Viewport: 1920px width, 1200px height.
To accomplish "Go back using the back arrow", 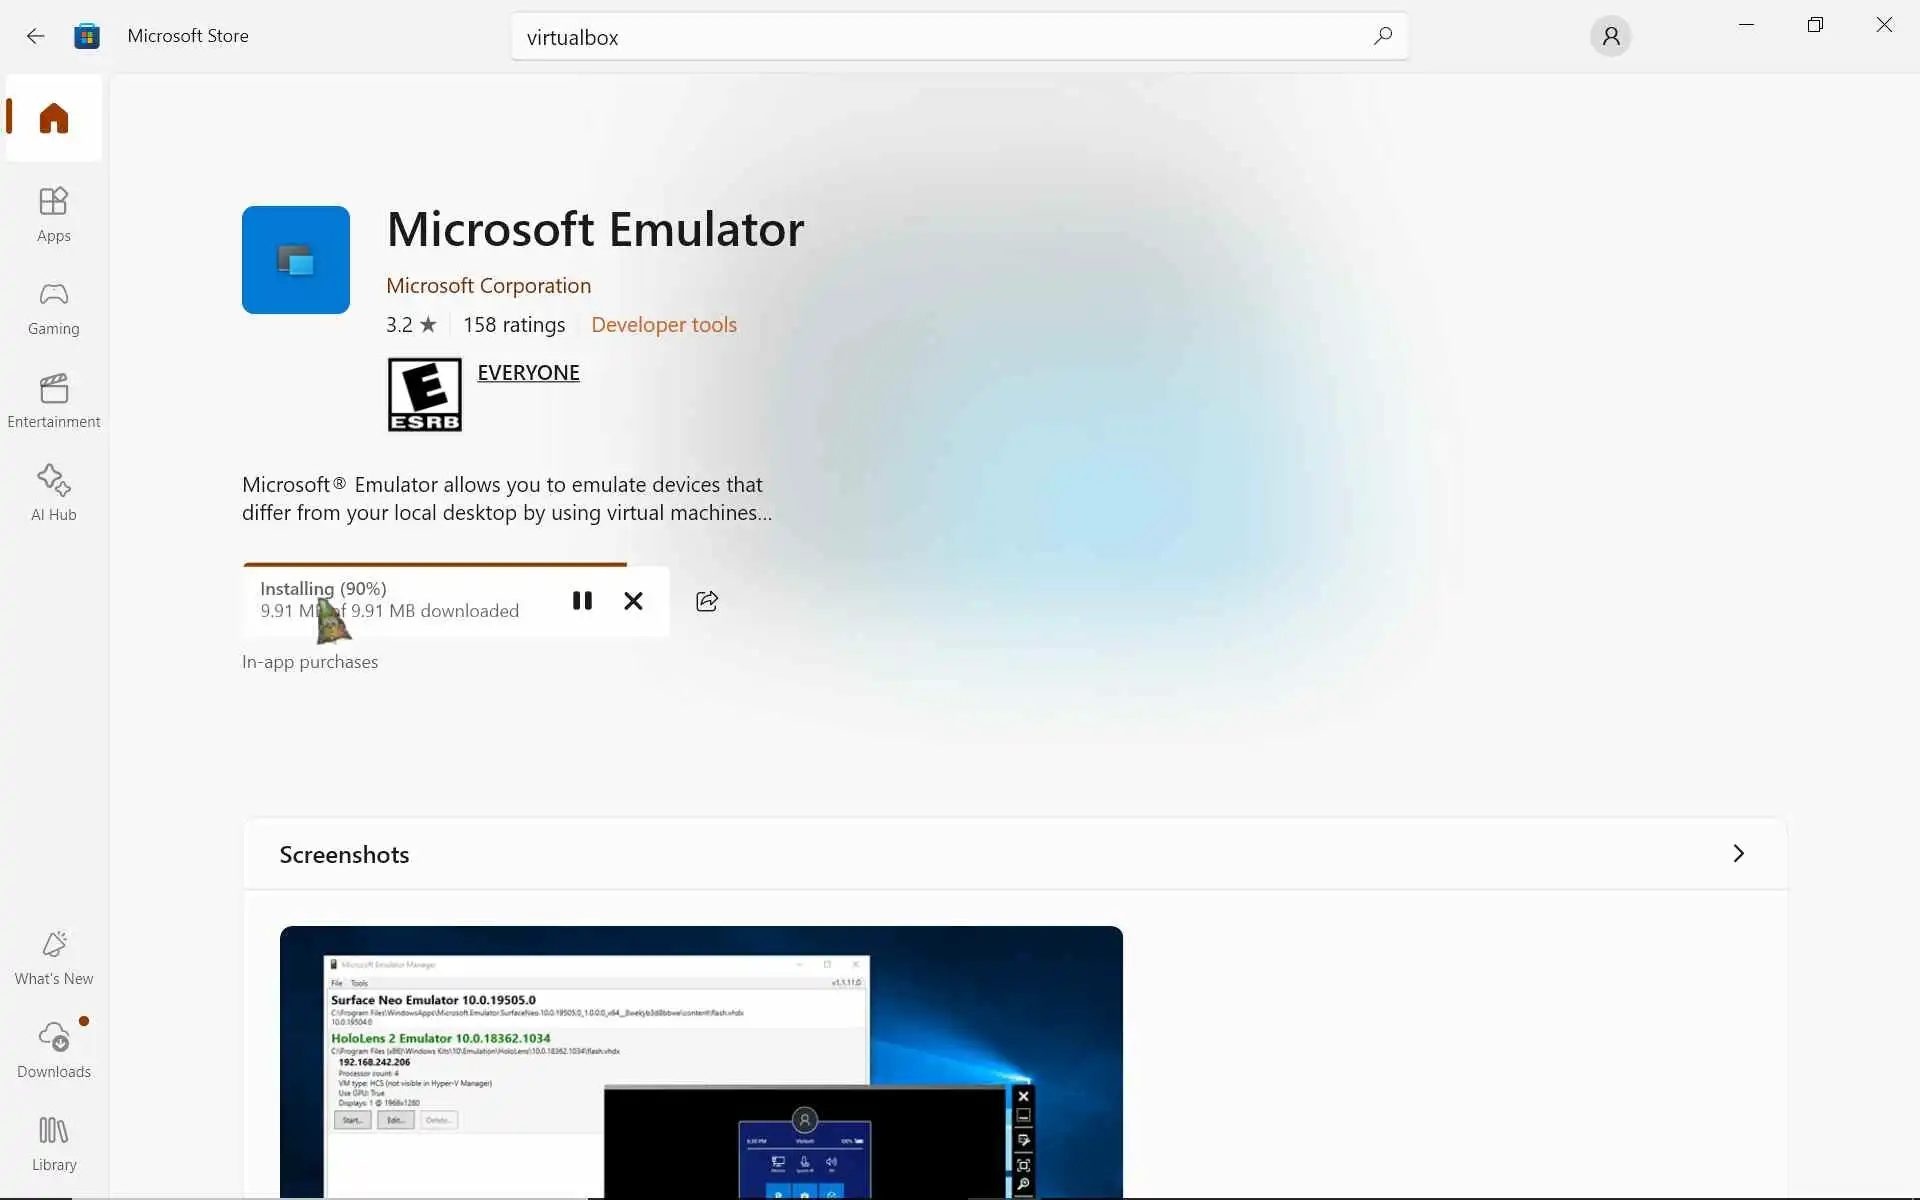I will point(35,36).
